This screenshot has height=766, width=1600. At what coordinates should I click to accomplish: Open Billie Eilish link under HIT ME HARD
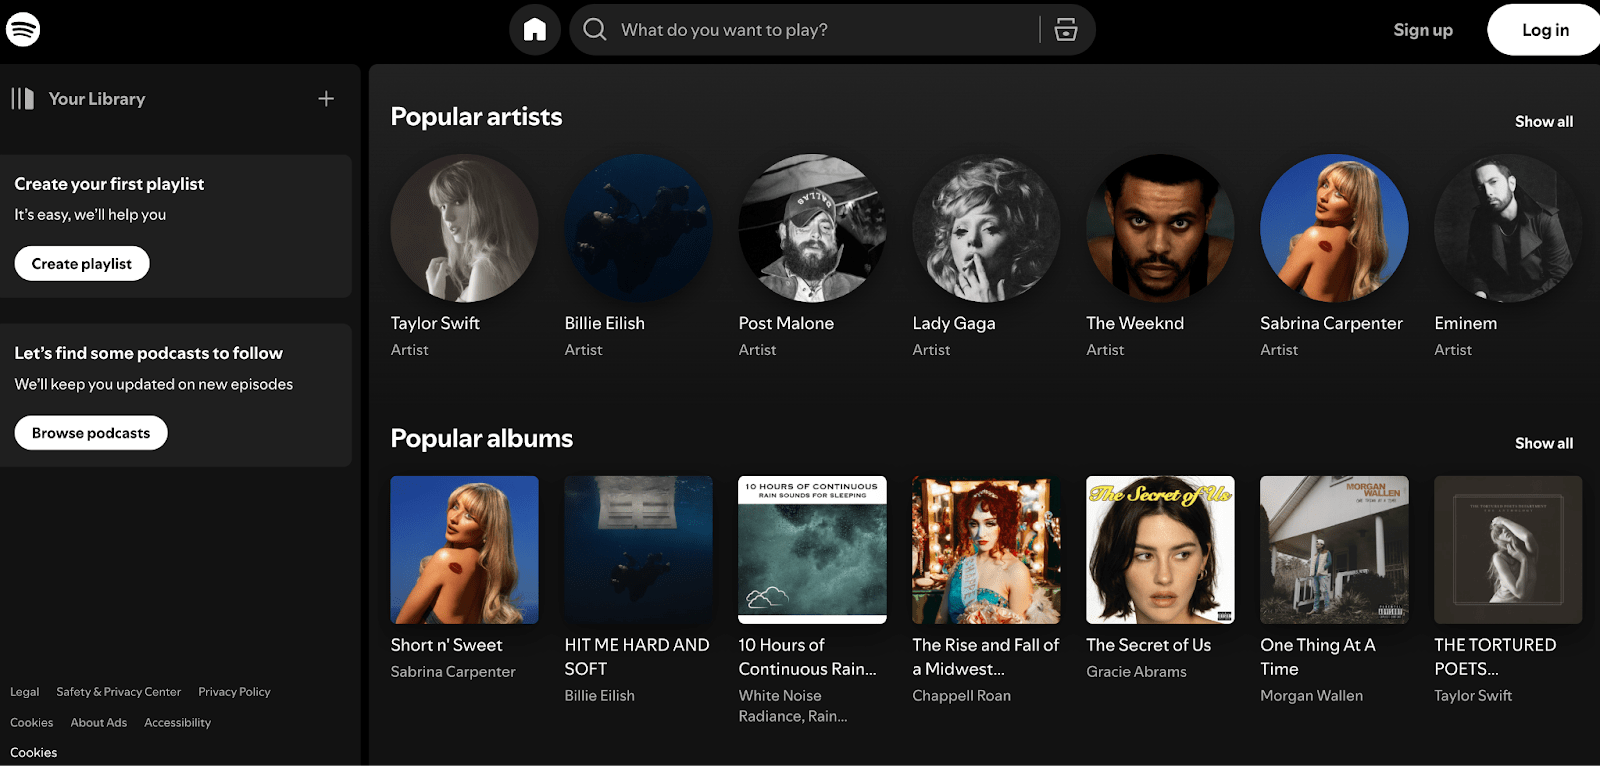(x=599, y=696)
